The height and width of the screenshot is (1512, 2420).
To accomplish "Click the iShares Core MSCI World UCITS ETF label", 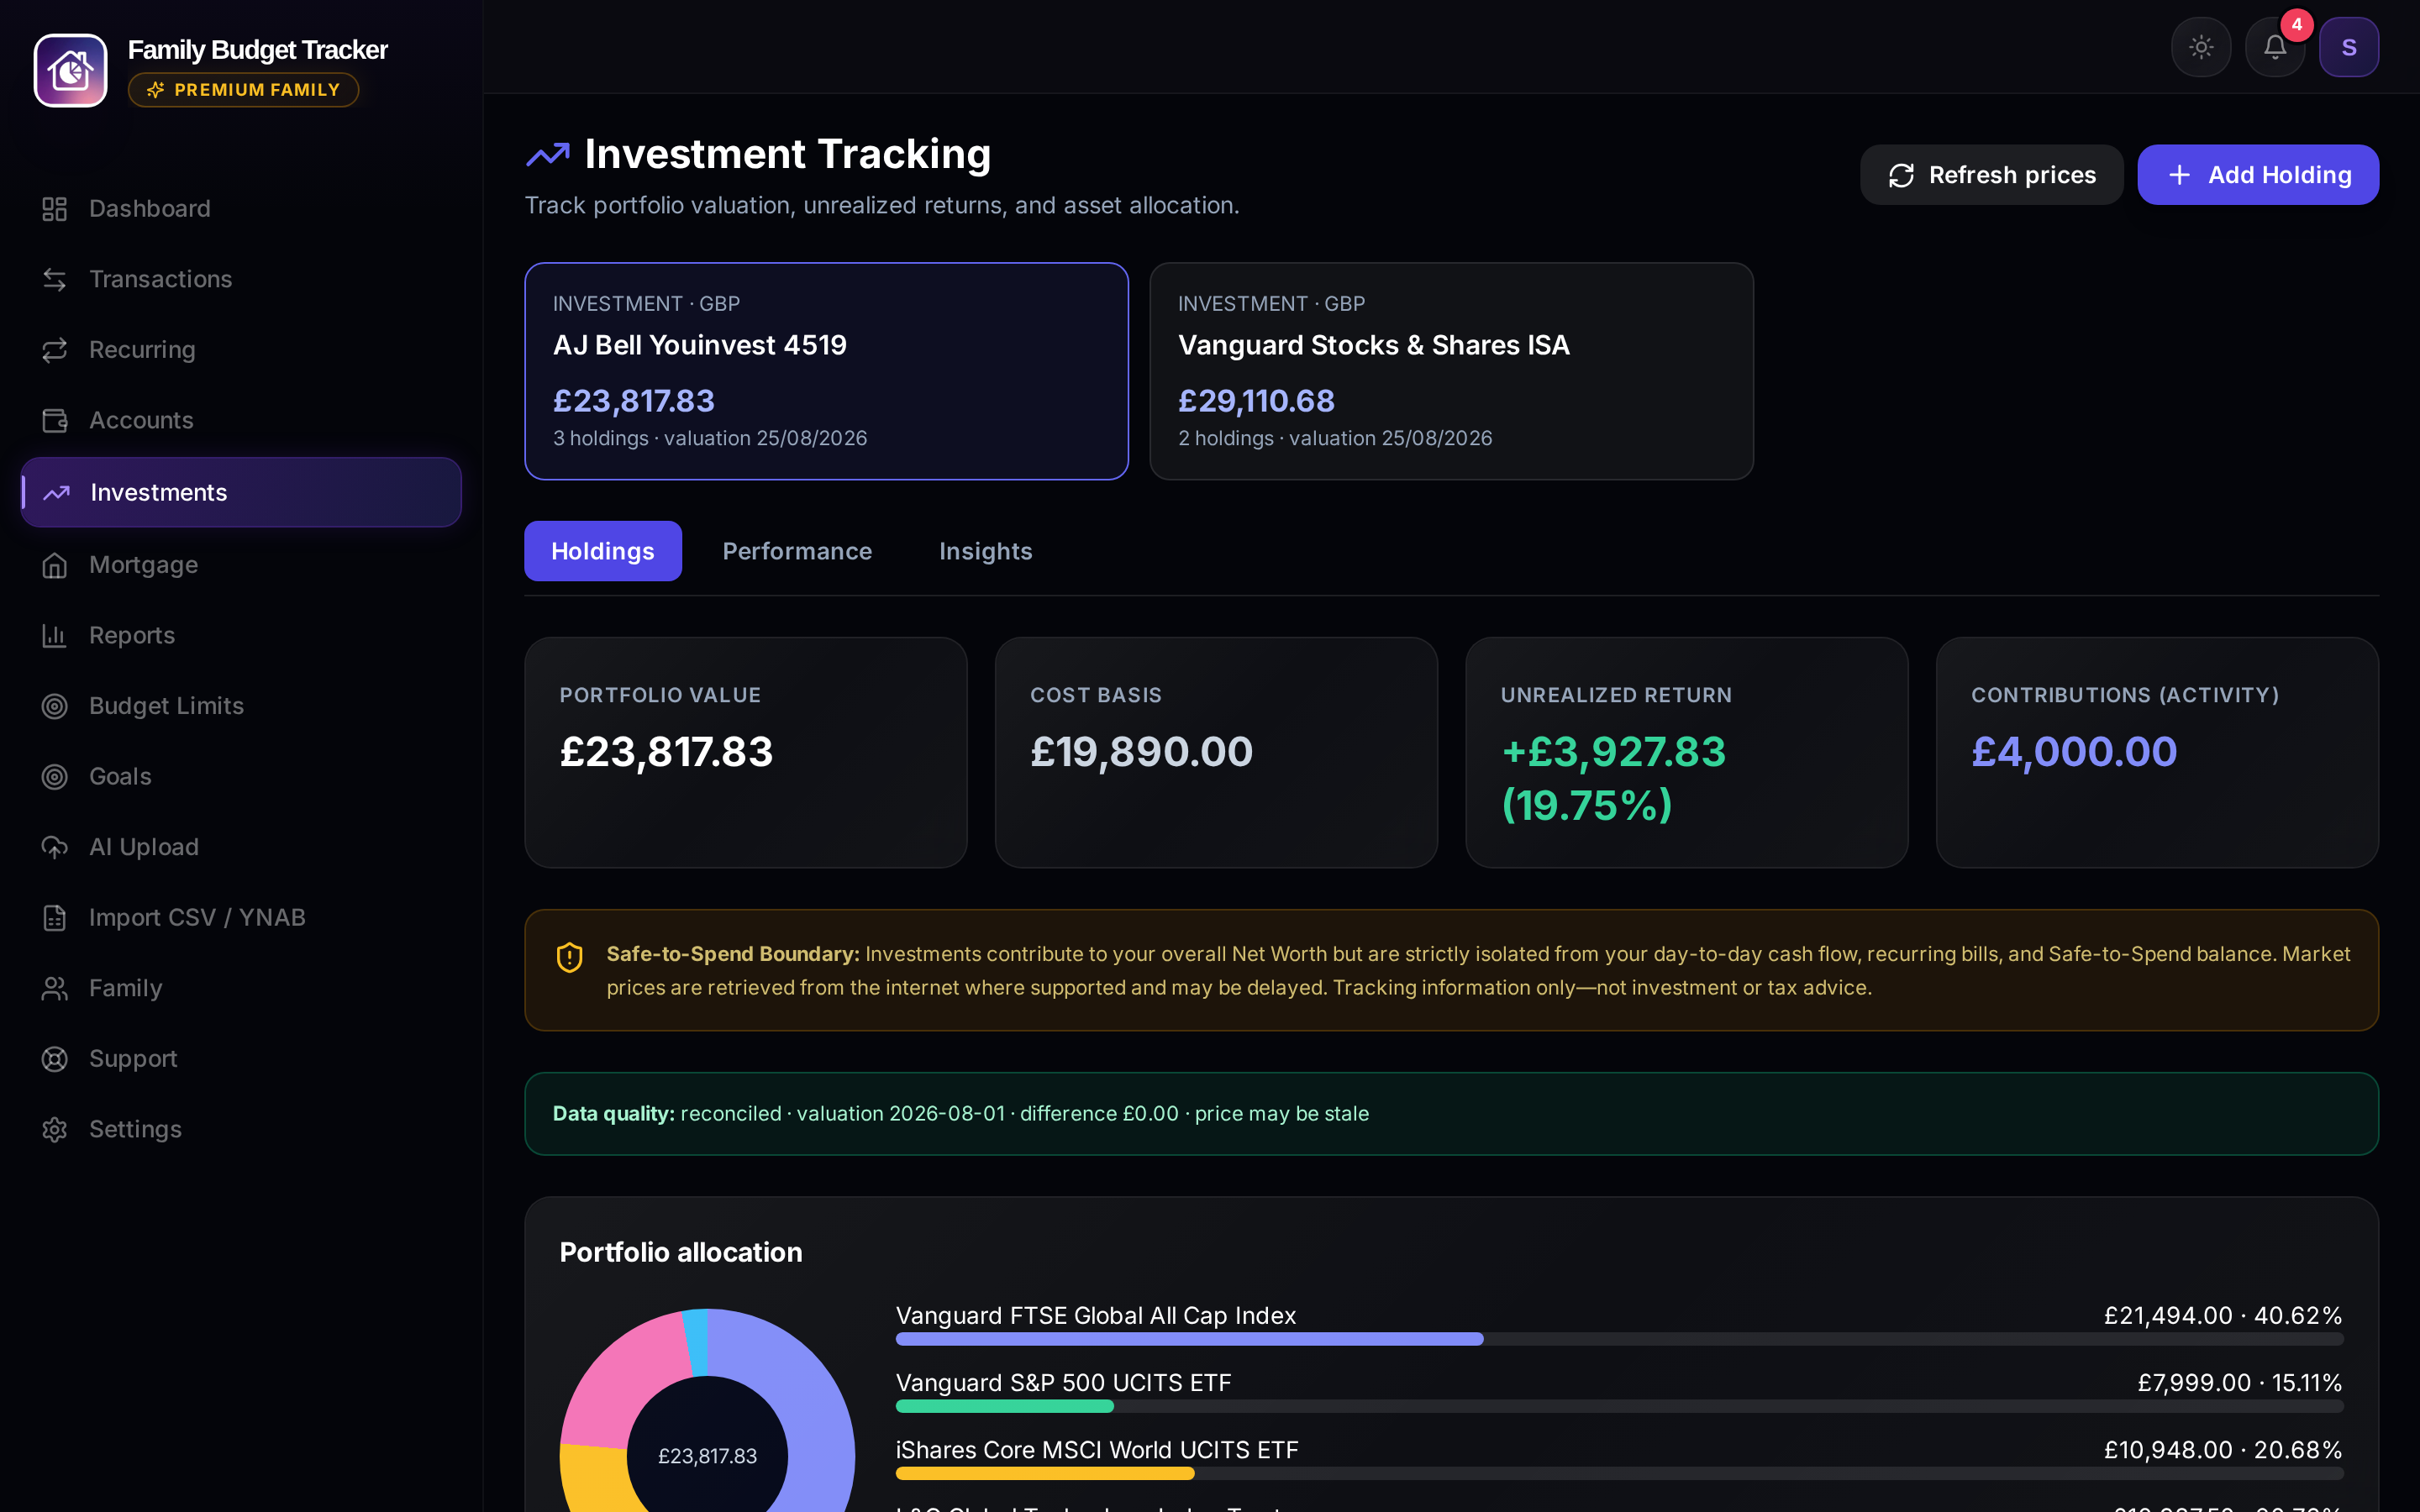I will tap(1096, 1450).
